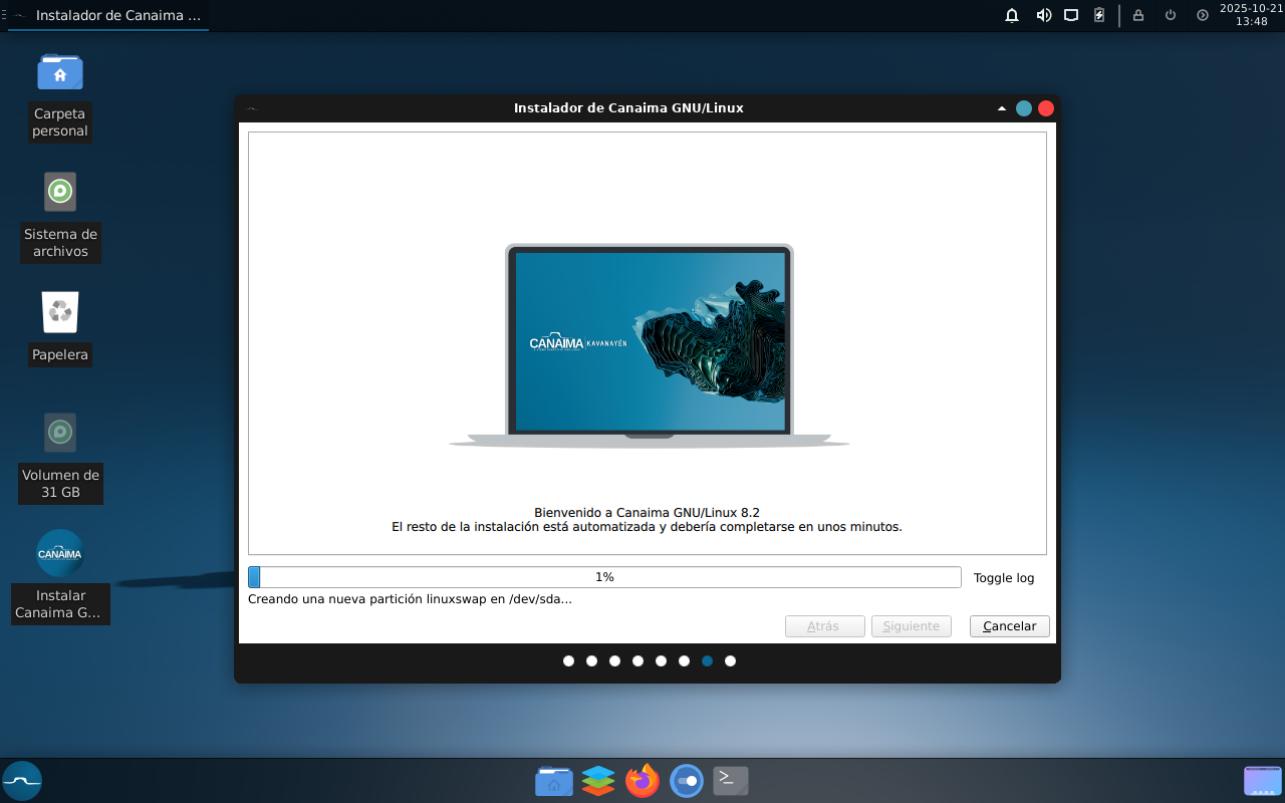Open the Canaima application menu launcher
The width and height of the screenshot is (1285, 803).
click(22, 780)
